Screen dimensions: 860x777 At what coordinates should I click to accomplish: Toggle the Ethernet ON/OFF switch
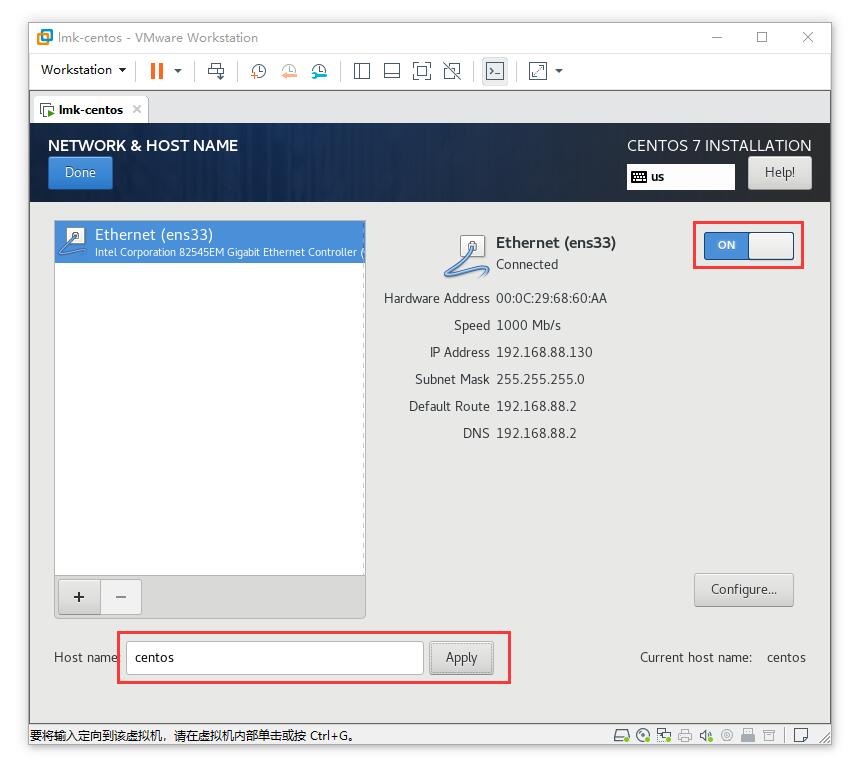tap(749, 245)
